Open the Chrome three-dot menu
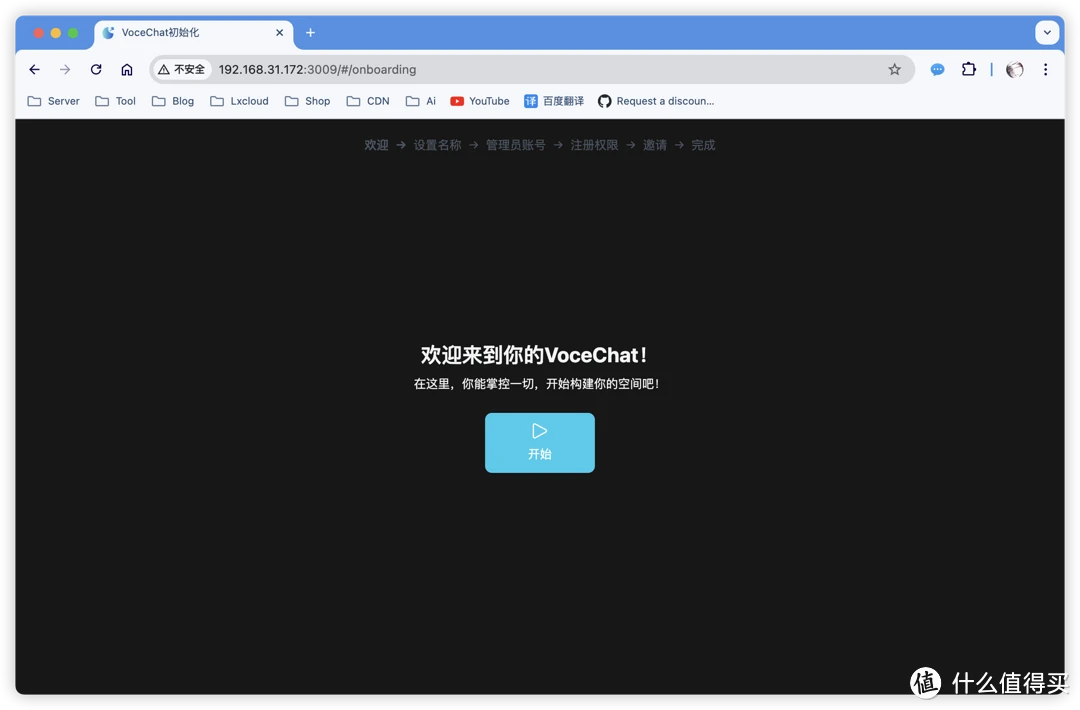1080x710 pixels. 1045,69
